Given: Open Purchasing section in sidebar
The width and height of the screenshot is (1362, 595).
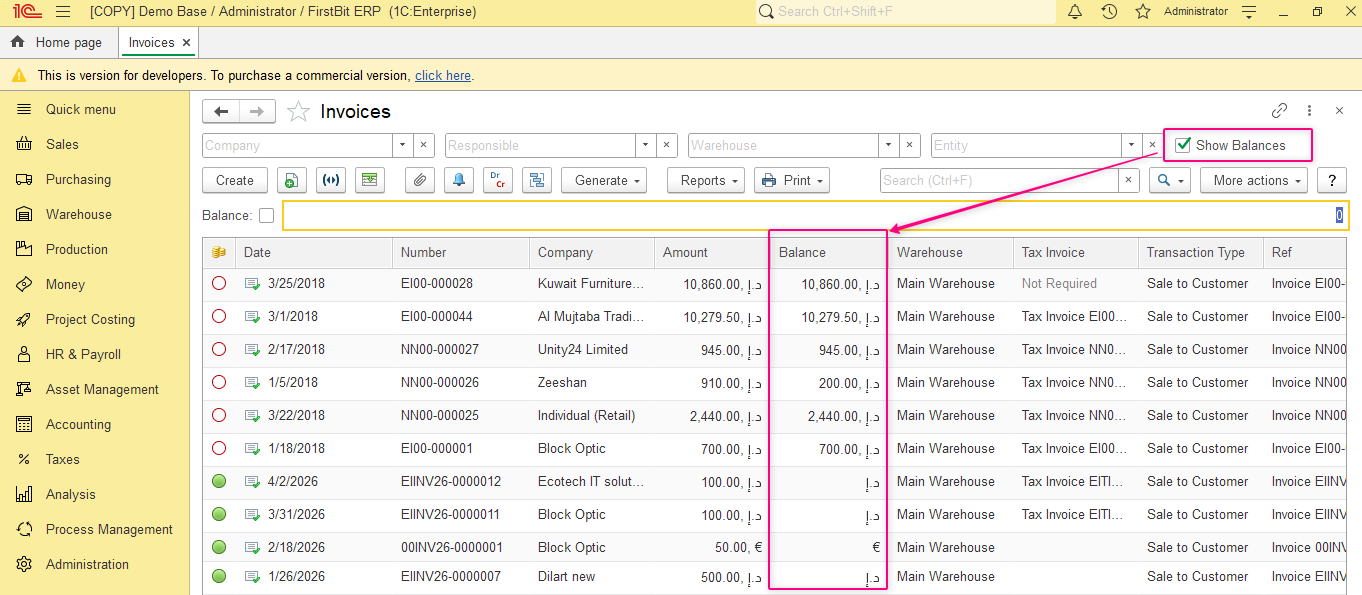Looking at the screenshot, I should click(78, 179).
